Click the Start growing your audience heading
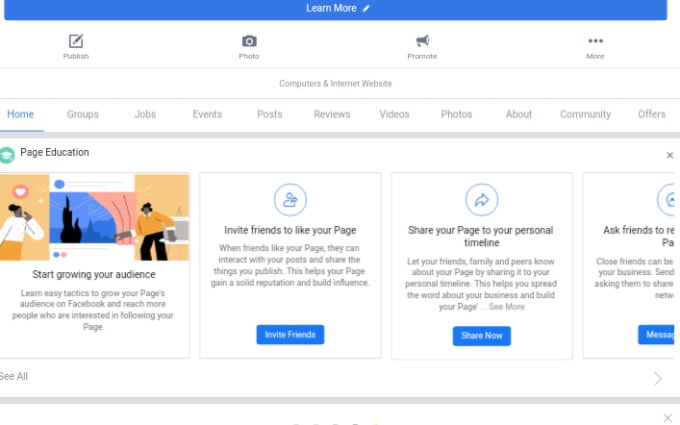Image resolution: width=680 pixels, height=425 pixels. click(x=94, y=275)
